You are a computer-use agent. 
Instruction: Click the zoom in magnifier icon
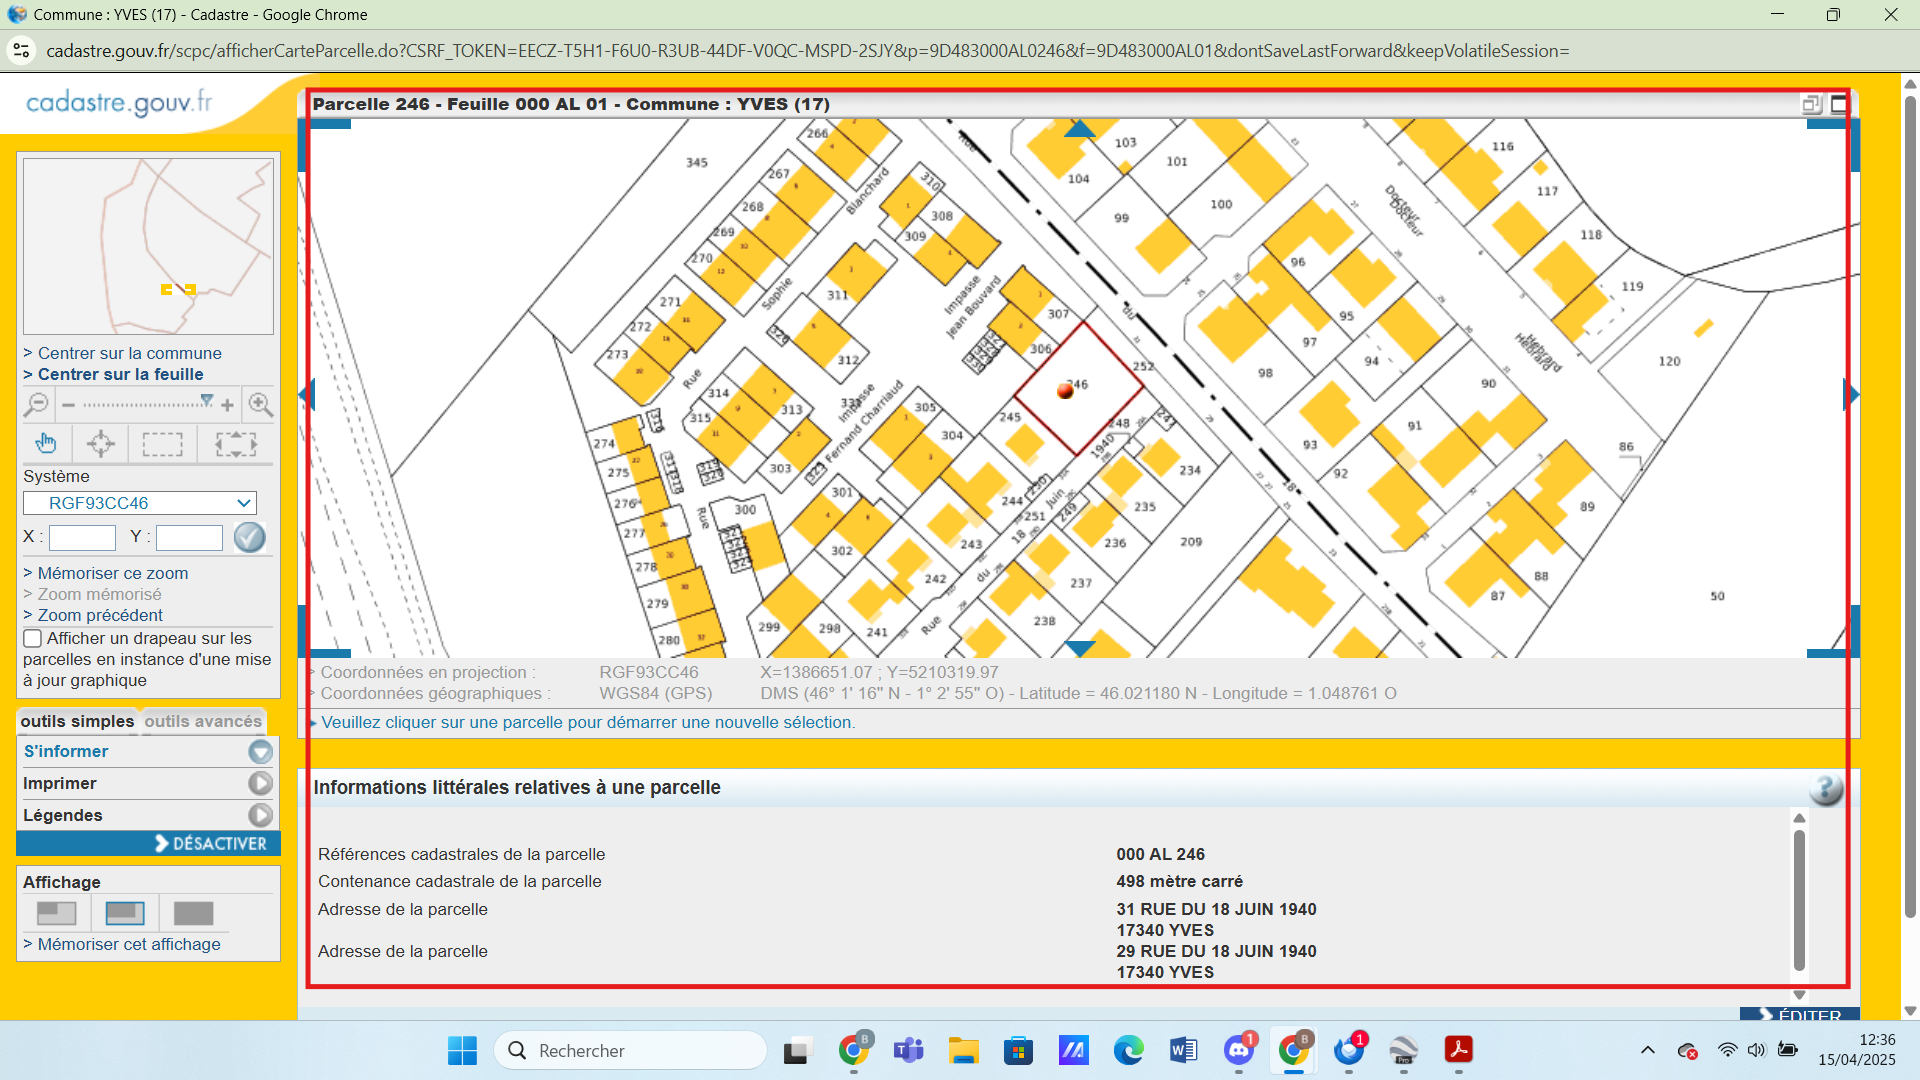pyautogui.click(x=260, y=404)
